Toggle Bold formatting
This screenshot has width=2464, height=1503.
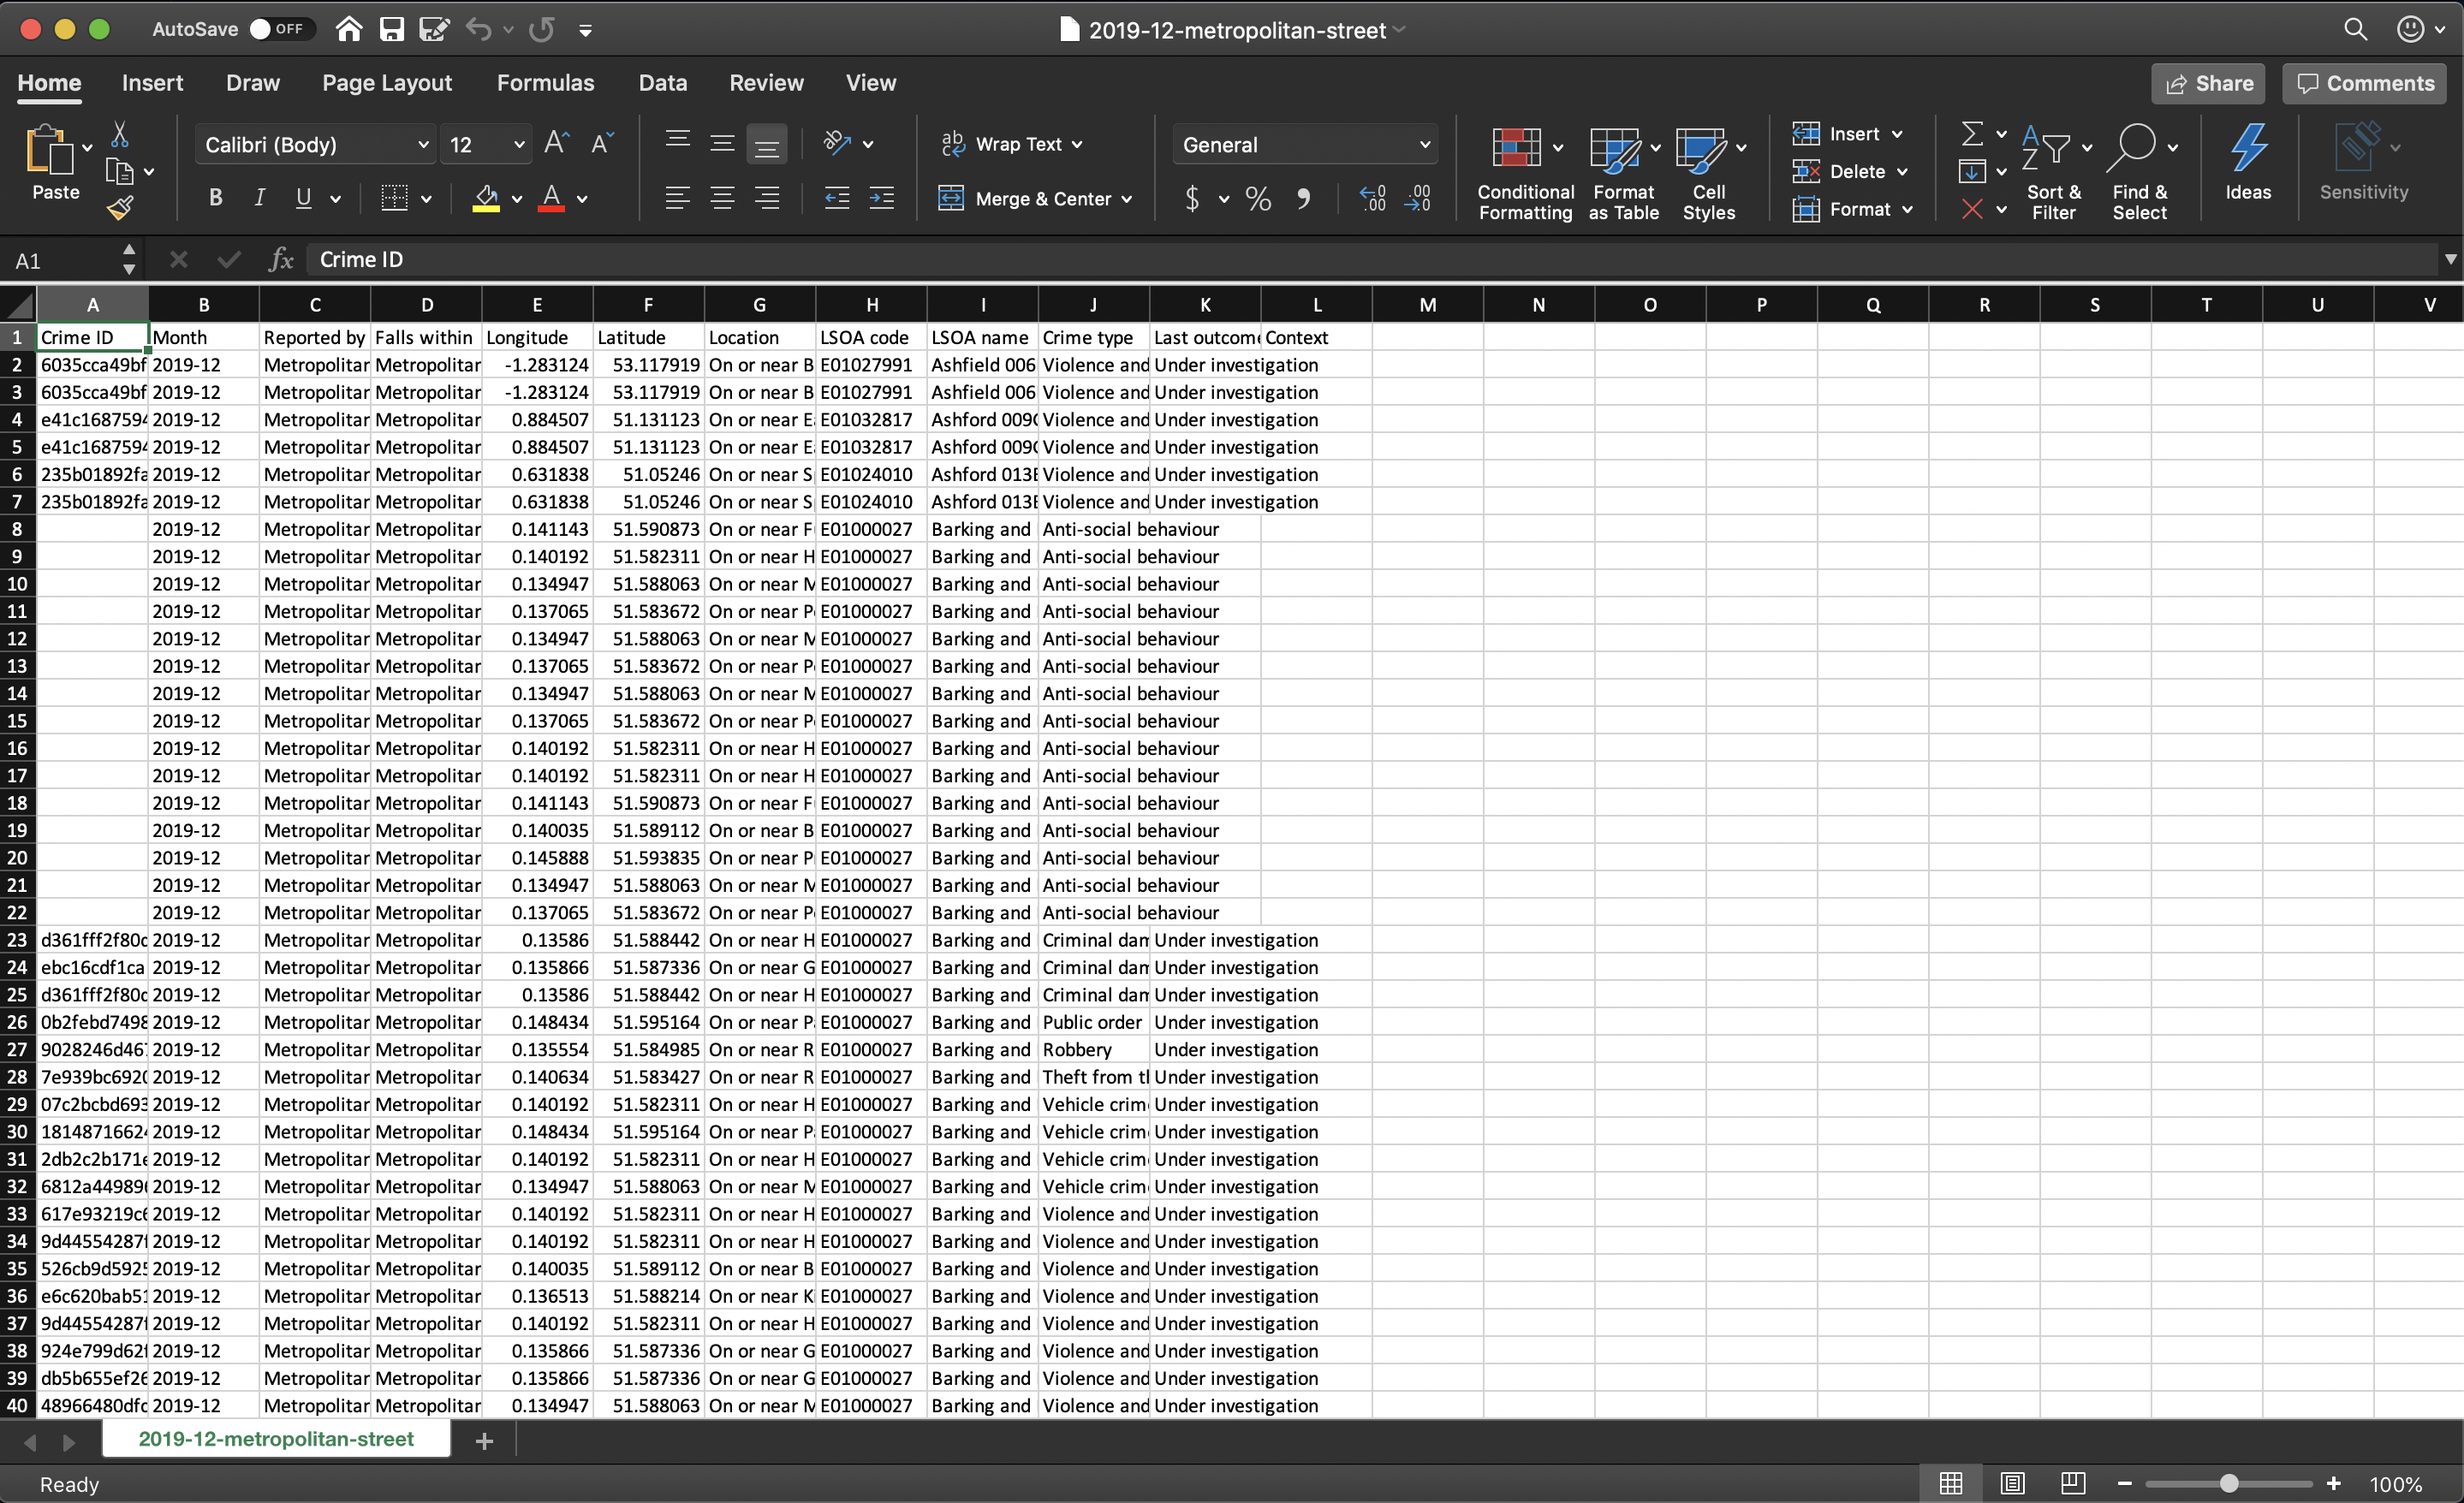[215, 198]
